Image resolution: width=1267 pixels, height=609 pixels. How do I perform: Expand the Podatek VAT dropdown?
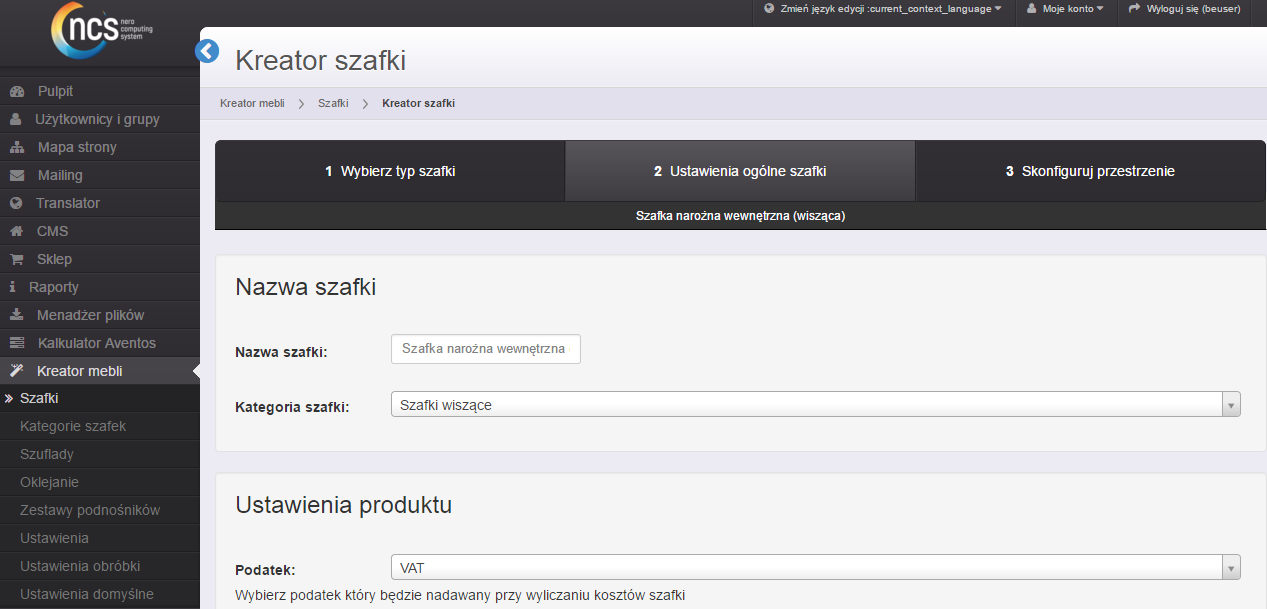[815, 568]
